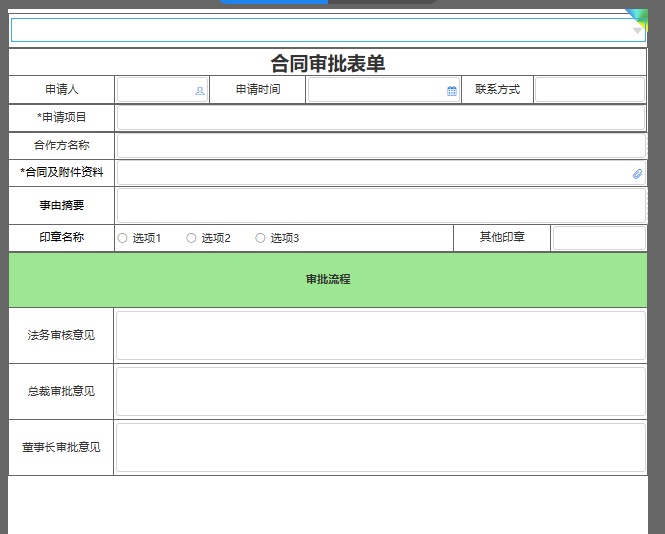Click the 其他印章 label
The image size is (665, 534).
click(502, 237)
